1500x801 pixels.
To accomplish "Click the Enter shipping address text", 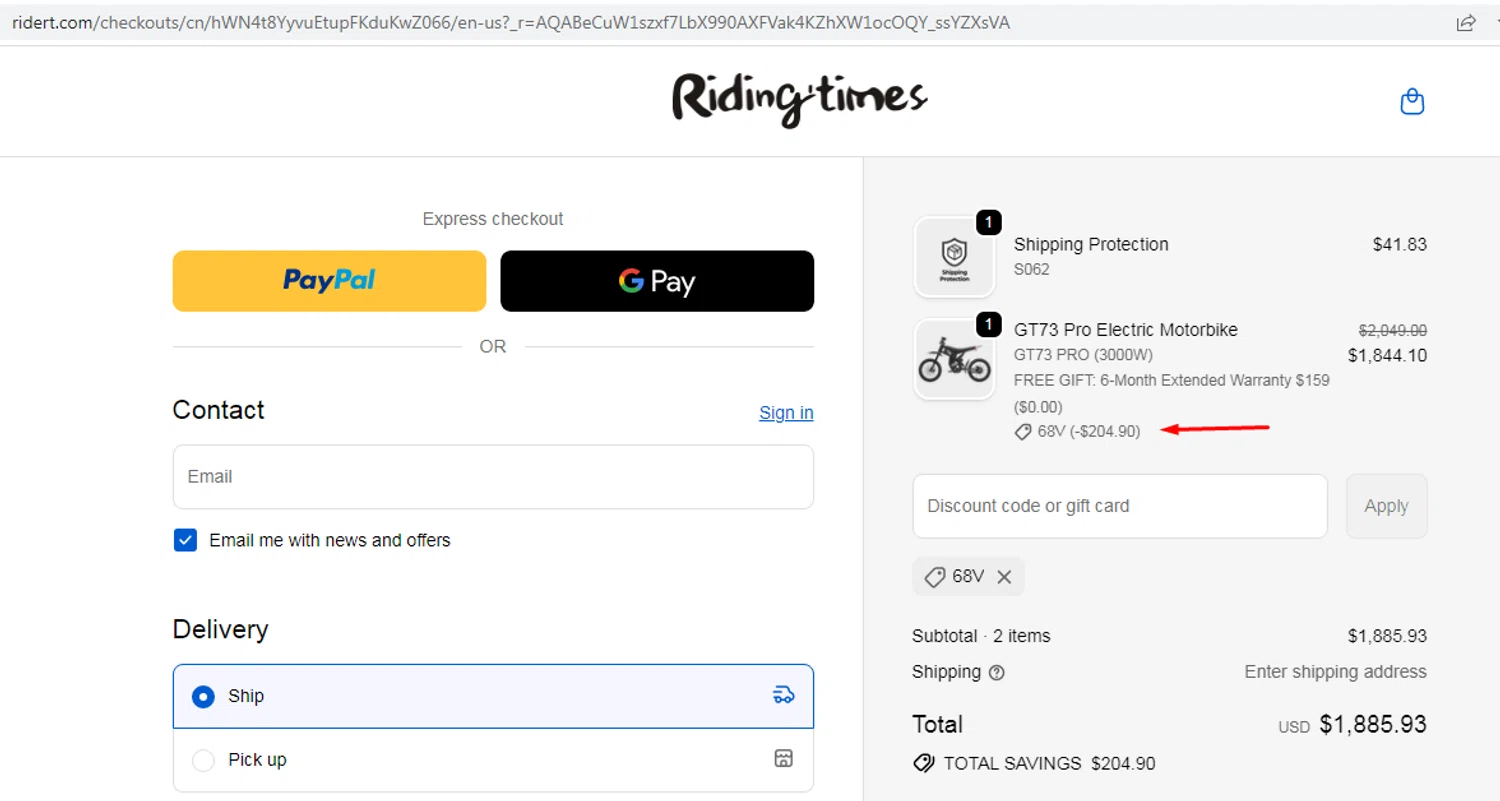I will pyautogui.click(x=1335, y=672).
